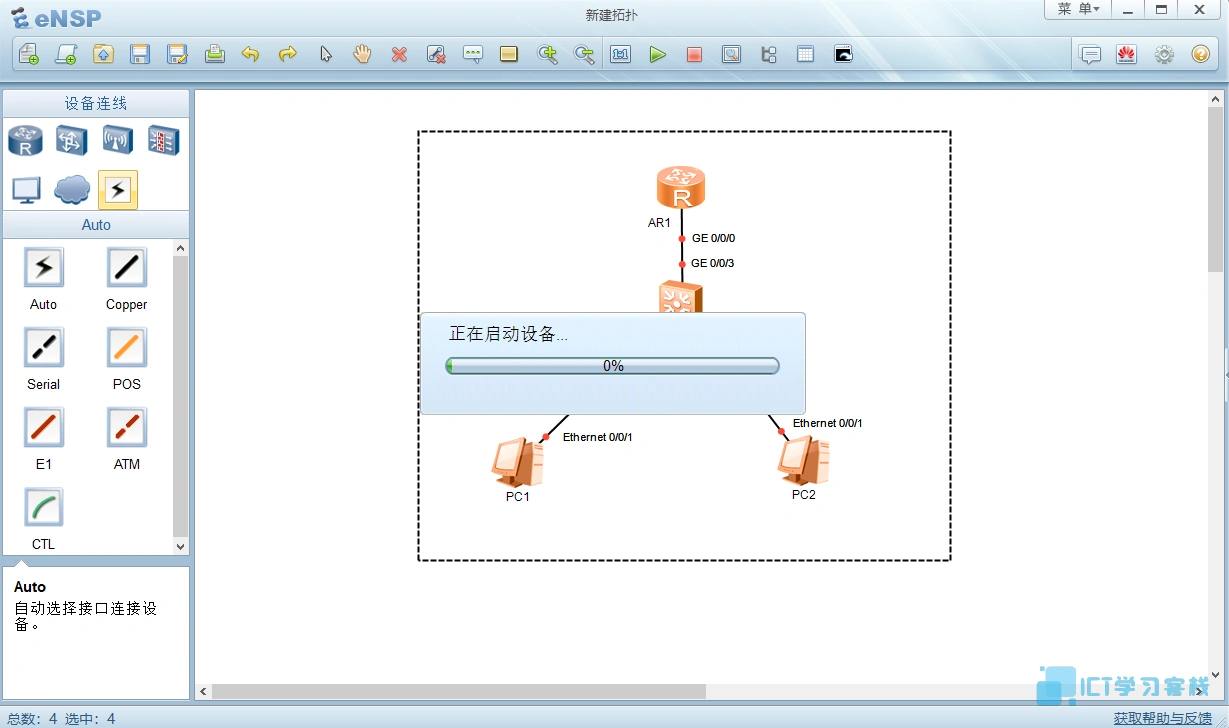Open forum chat bubble icon
This screenshot has width=1229, height=728.
click(x=1091, y=54)
